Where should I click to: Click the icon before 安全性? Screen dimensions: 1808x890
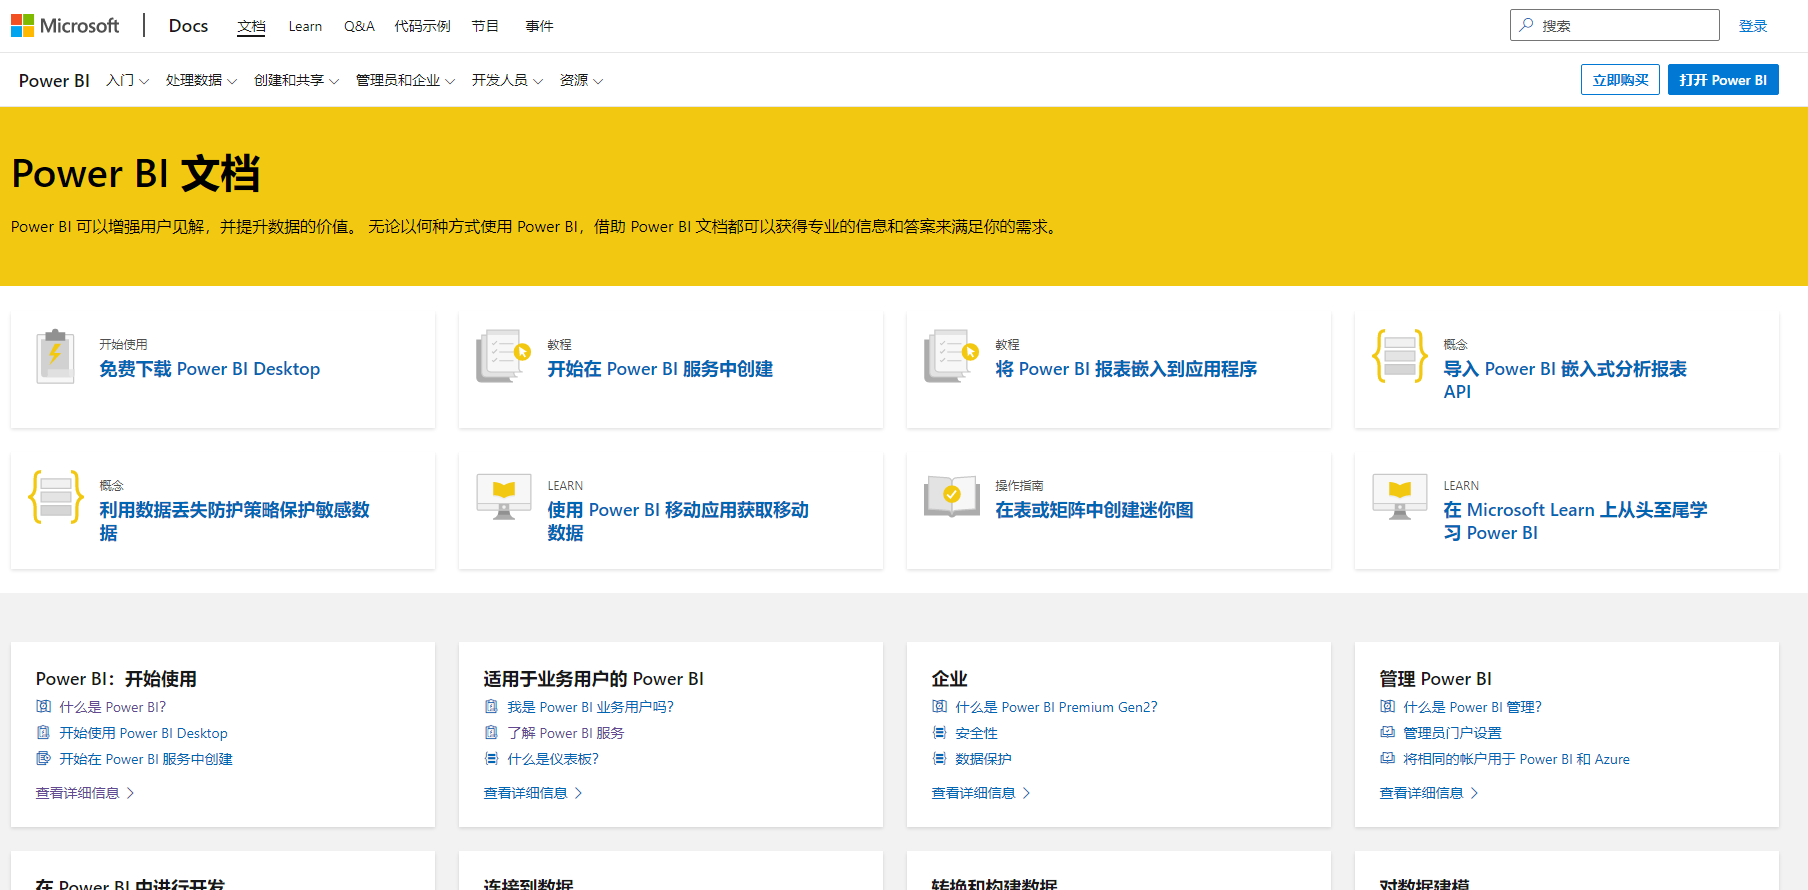click(939, 733)
